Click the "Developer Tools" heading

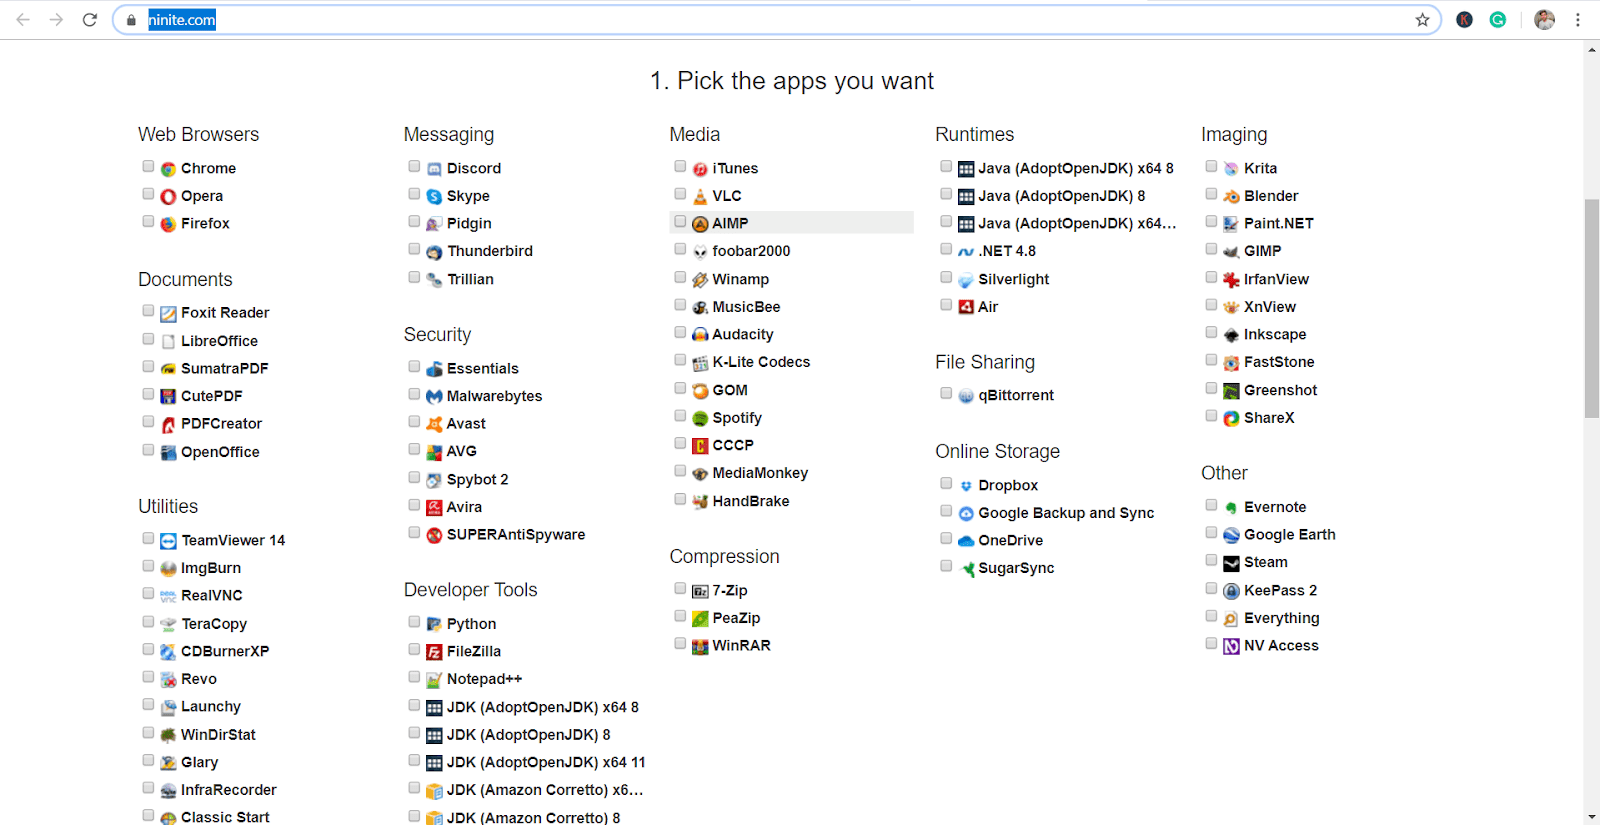pos(470,590)
